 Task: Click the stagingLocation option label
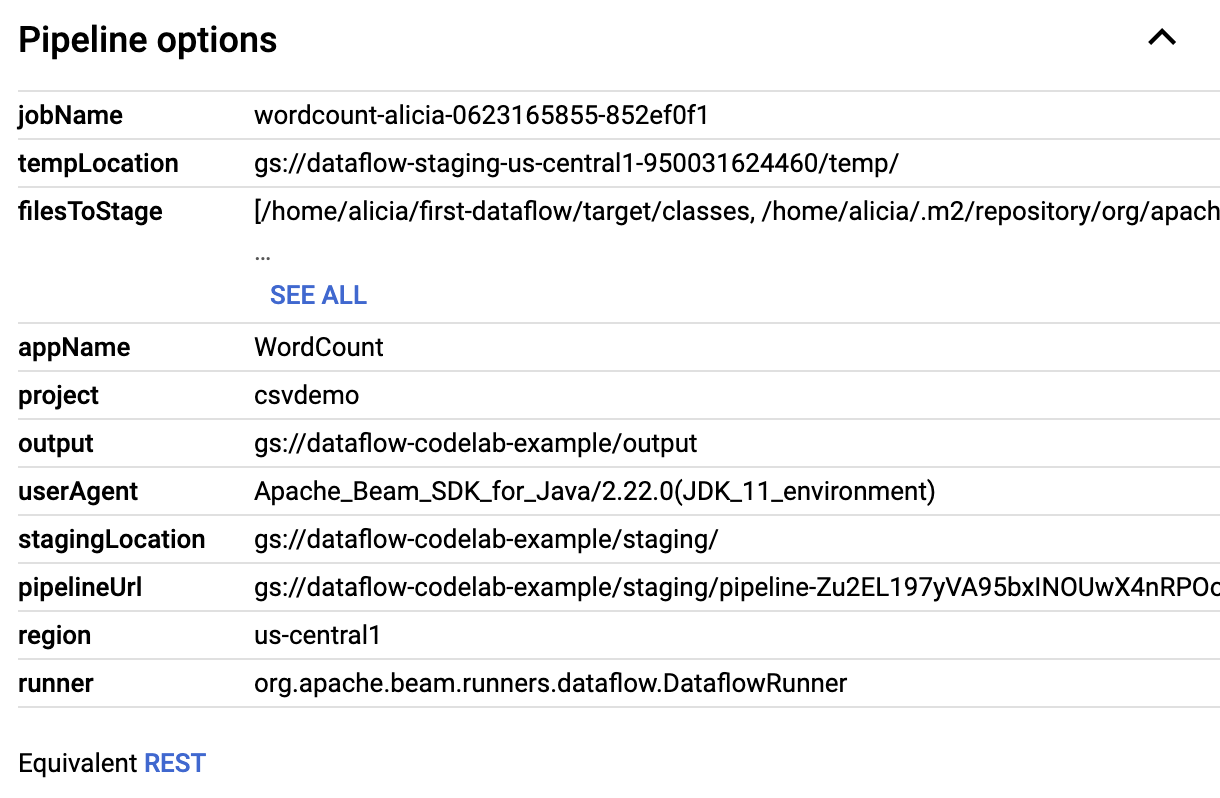pos(111,539)
